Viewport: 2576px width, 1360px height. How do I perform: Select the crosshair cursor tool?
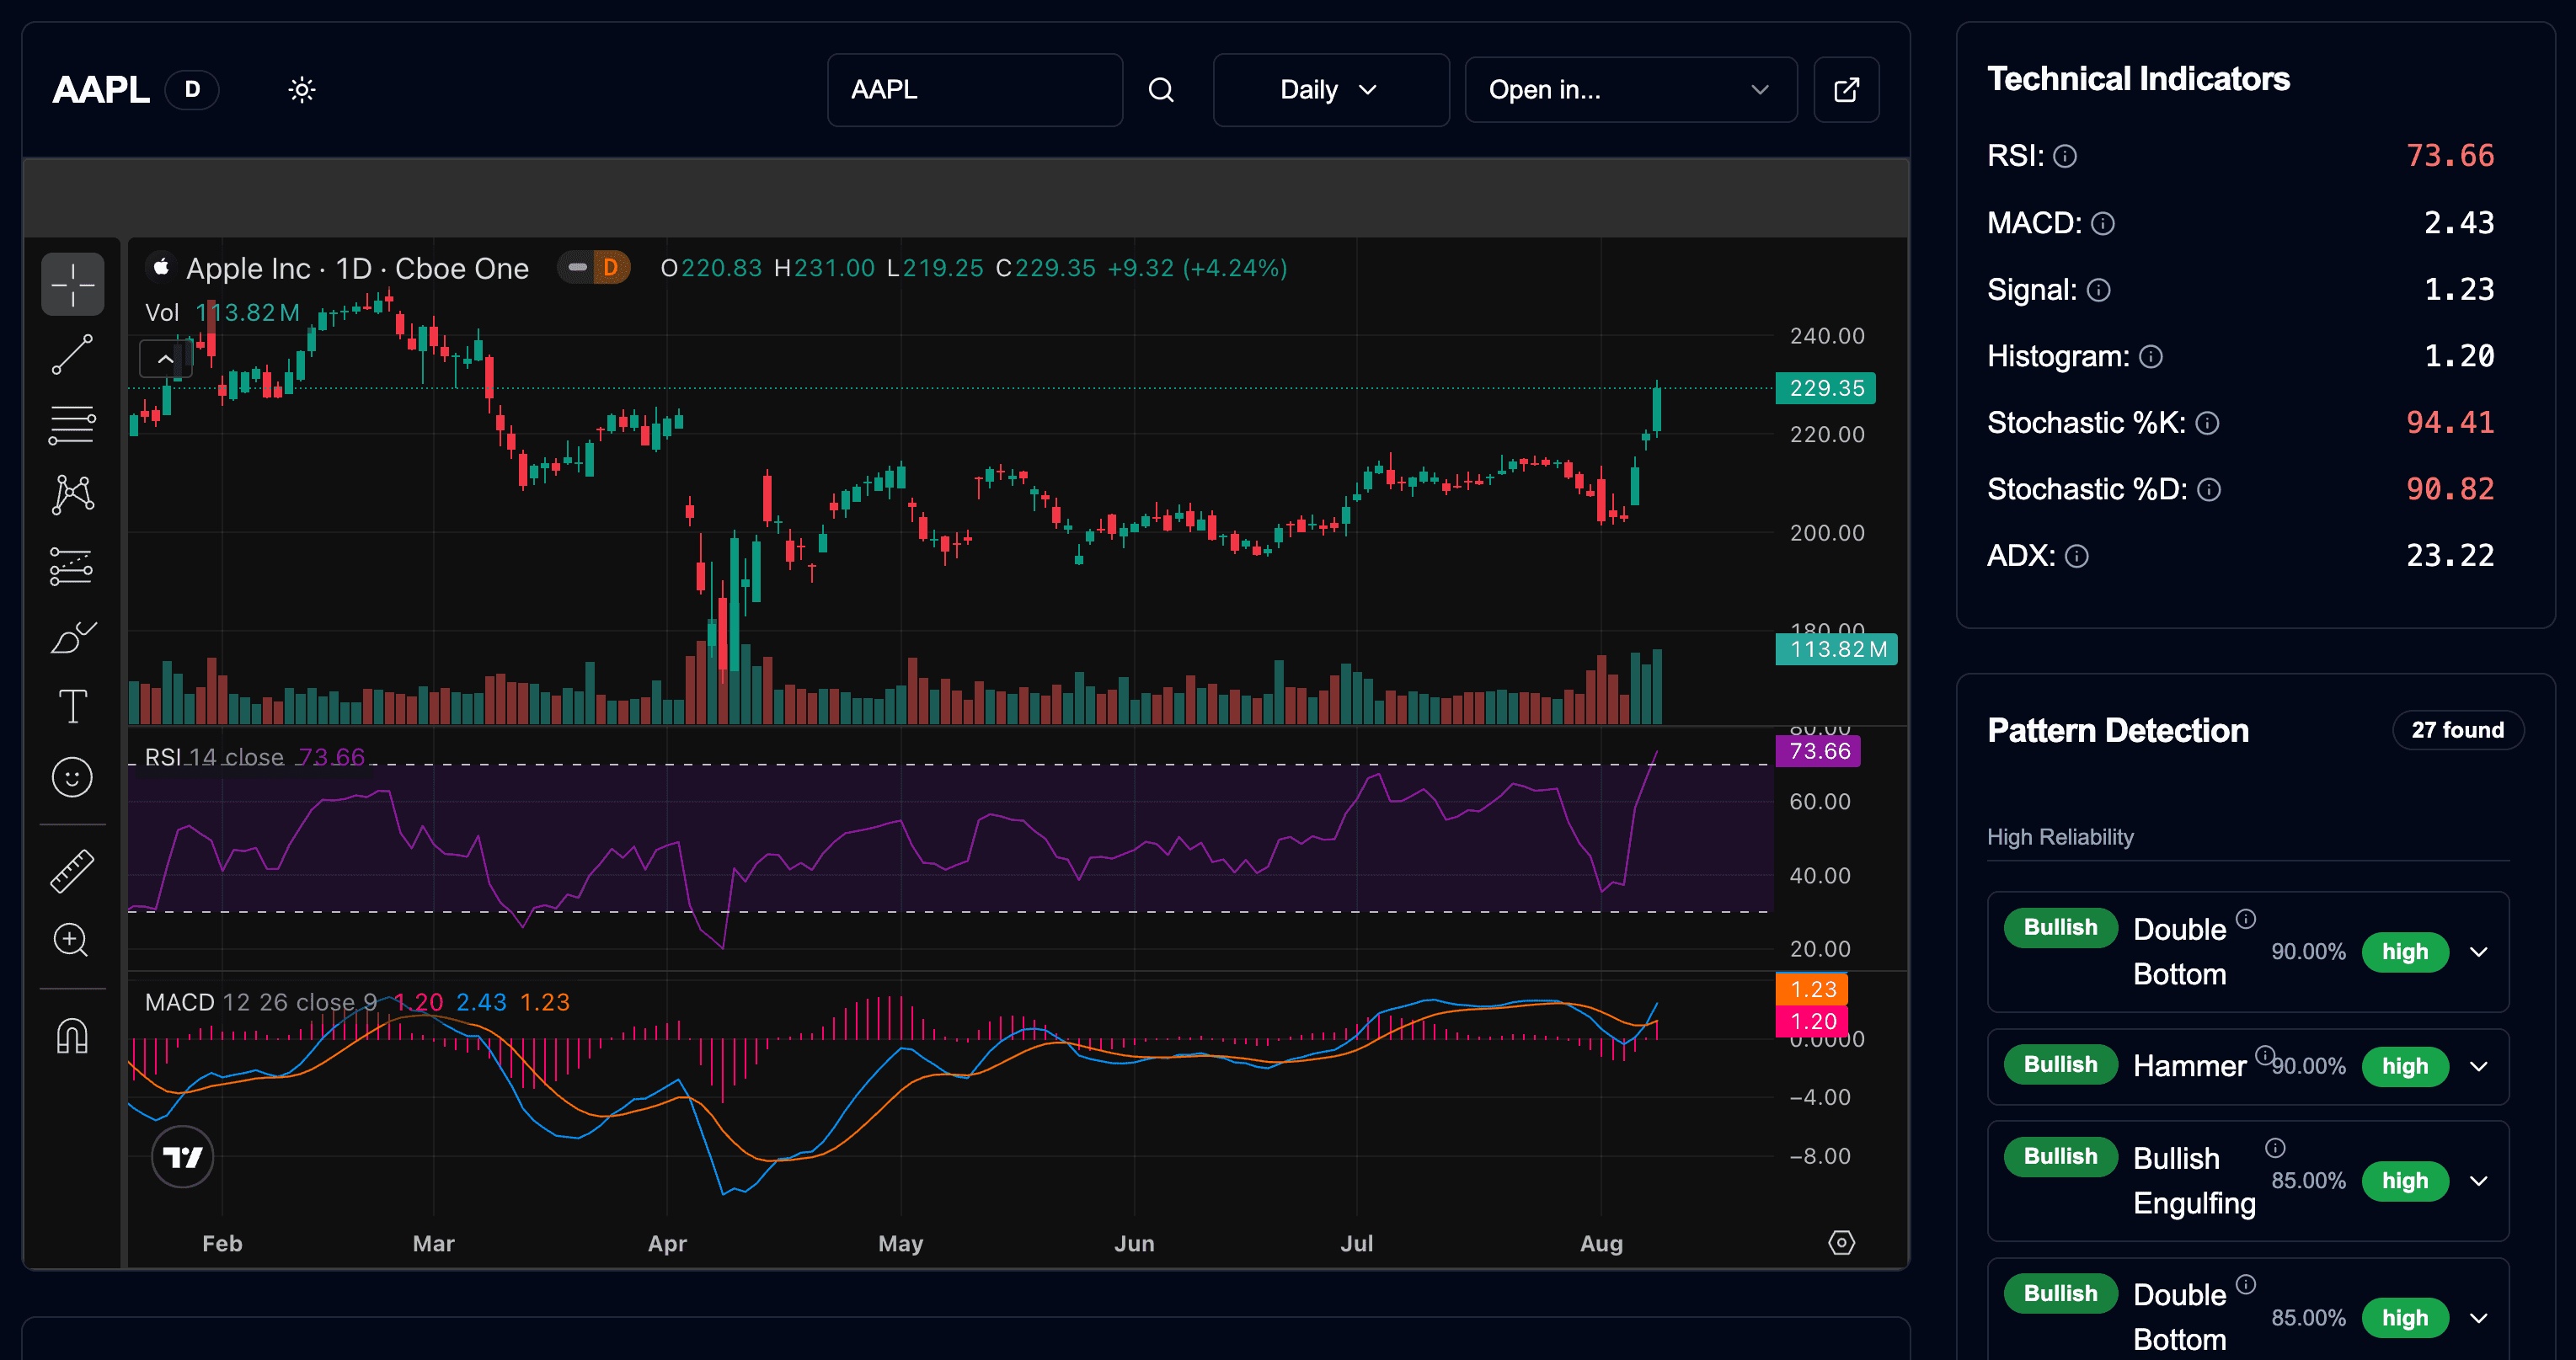pyautogui.click(x=72, y=284)
